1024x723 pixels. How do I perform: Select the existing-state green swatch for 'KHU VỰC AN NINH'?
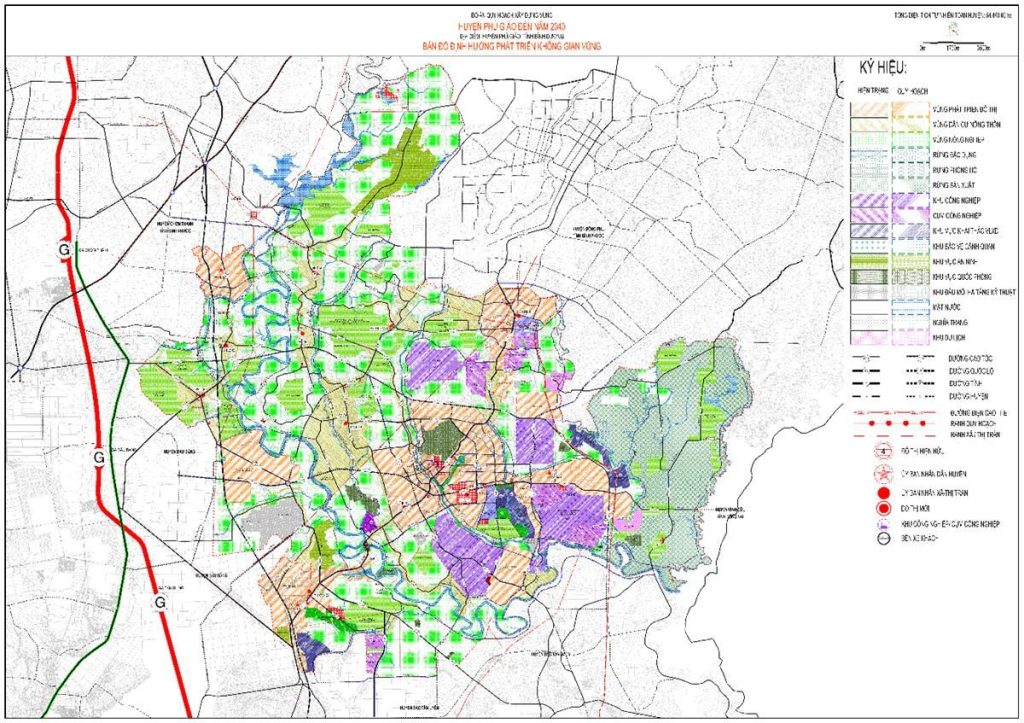tap(869, 262)
